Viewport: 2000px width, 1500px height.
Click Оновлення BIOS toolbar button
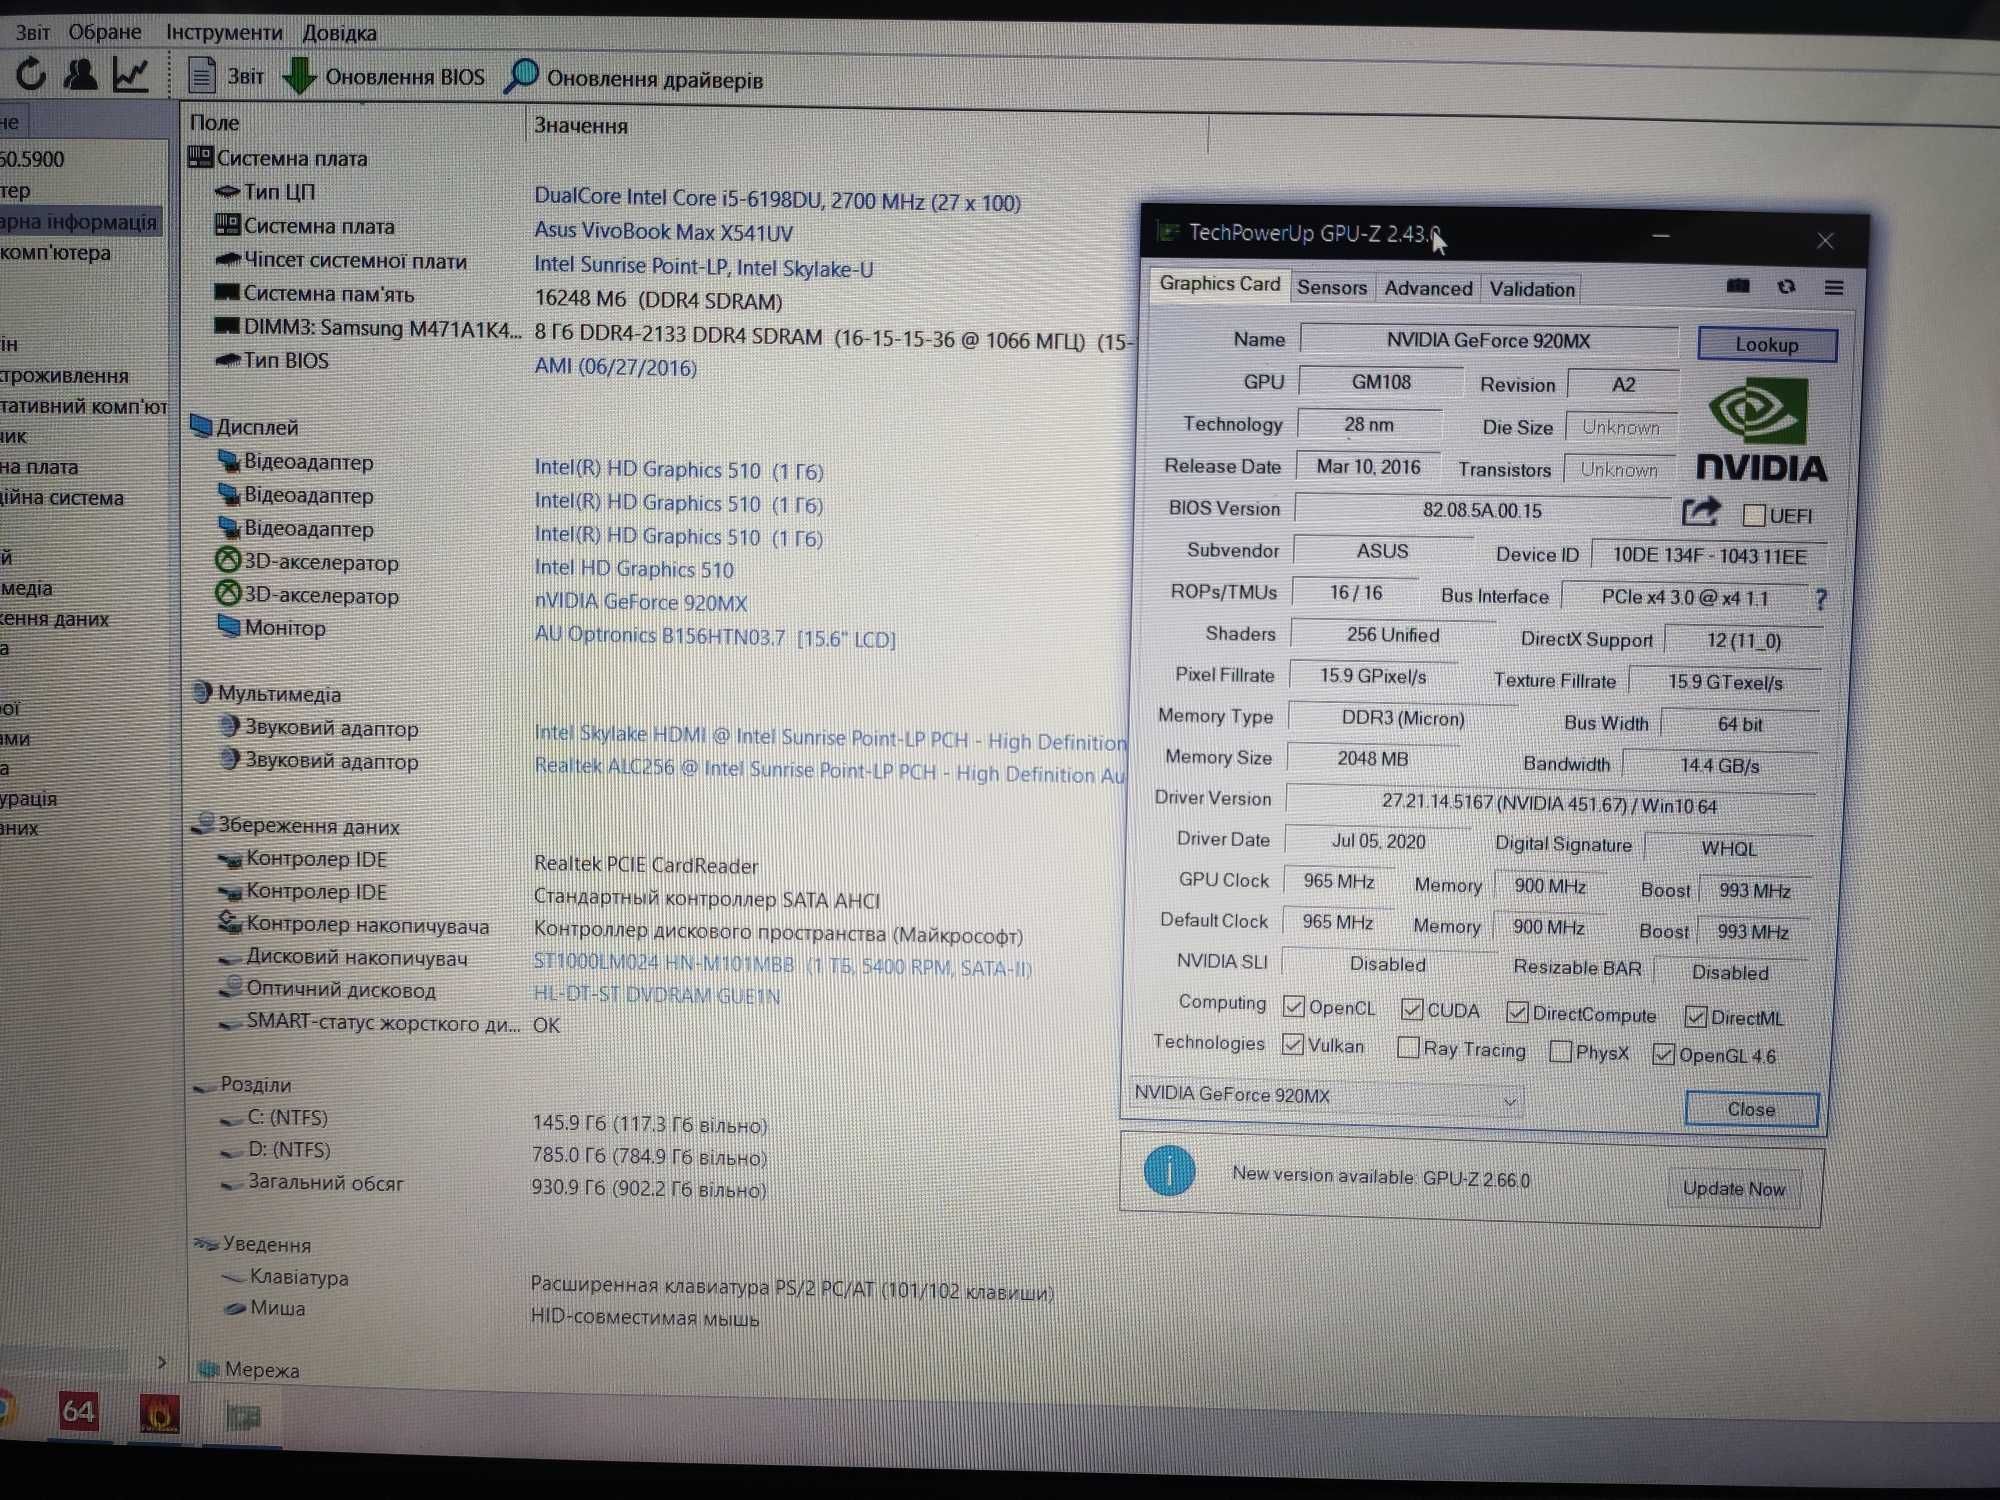[383, 77]
